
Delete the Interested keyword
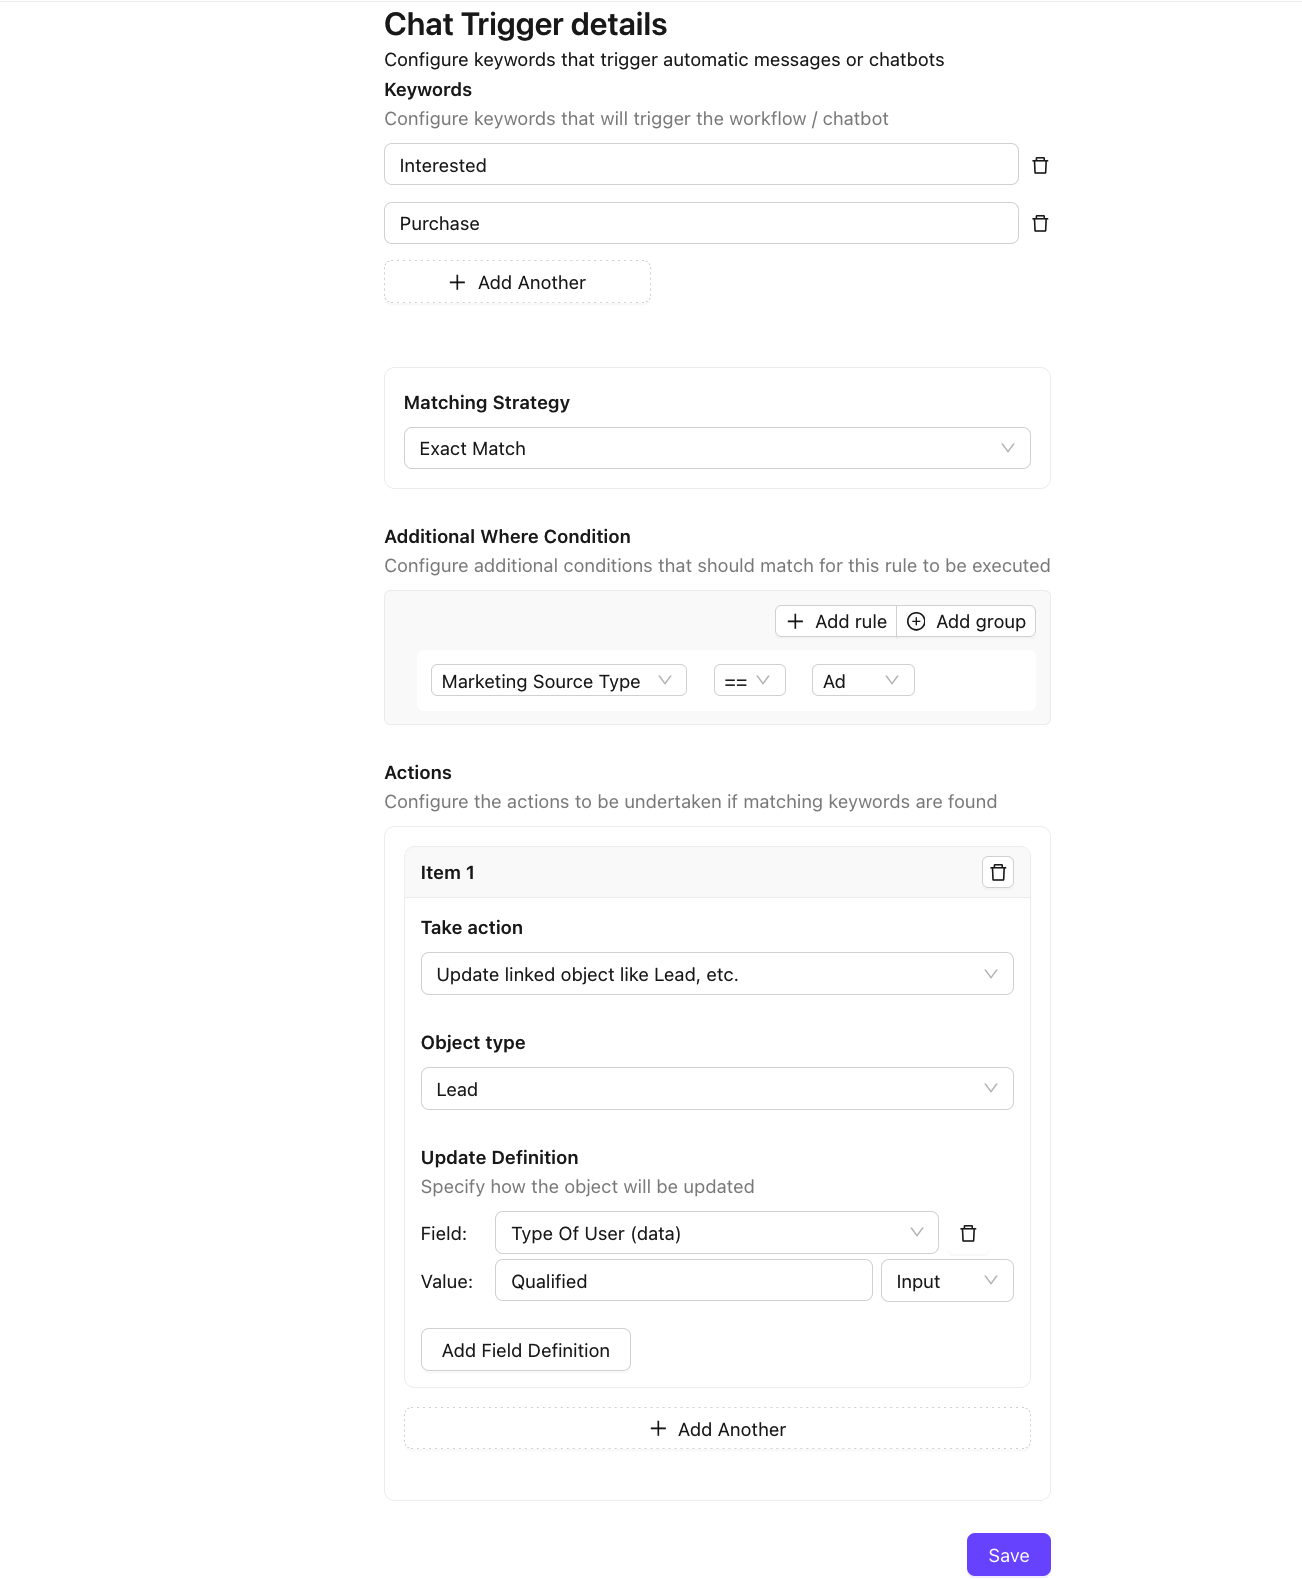click(x=1040, y=165)
